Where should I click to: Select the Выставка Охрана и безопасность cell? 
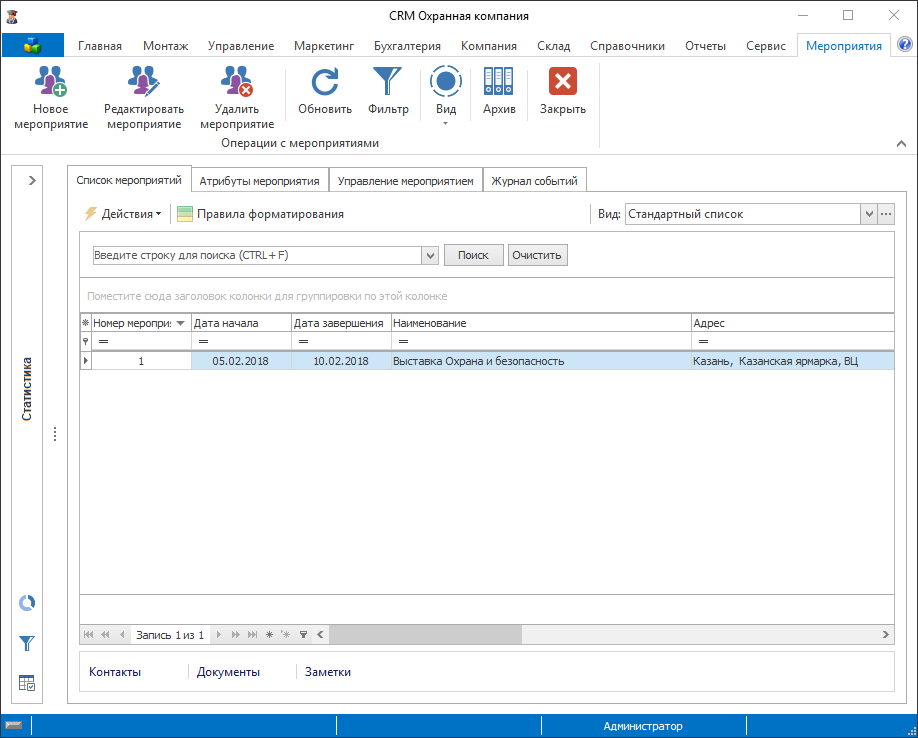click(x=541, y=361)
